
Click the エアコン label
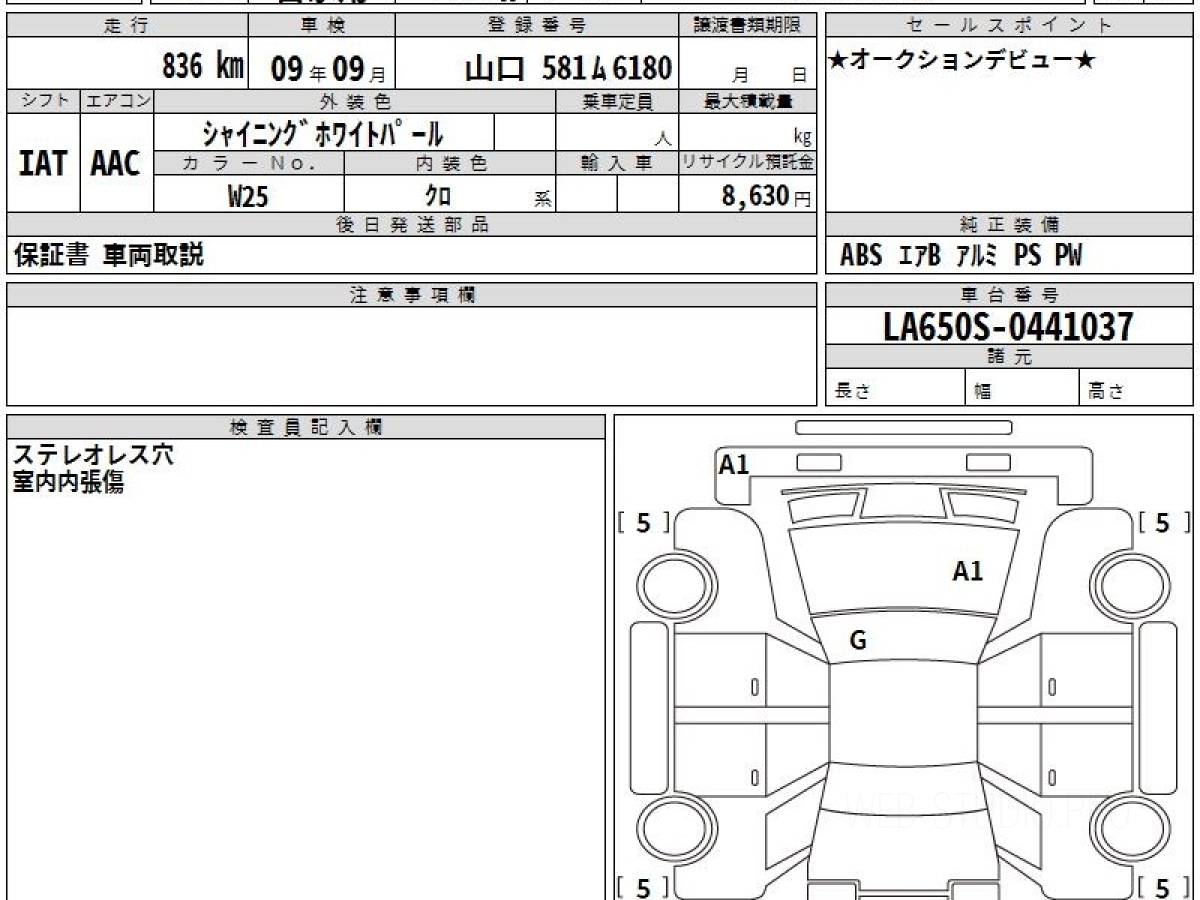pyautogui.click(x=116, y=101)
